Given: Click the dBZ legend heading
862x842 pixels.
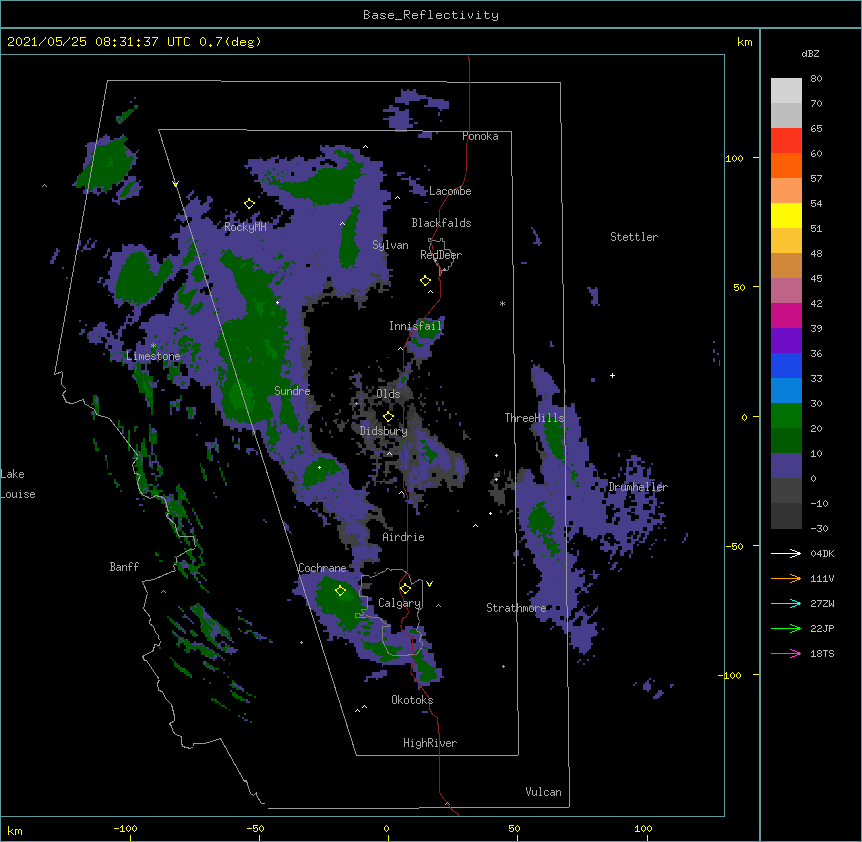Looking at the screenshot, I should pos(810,53).
